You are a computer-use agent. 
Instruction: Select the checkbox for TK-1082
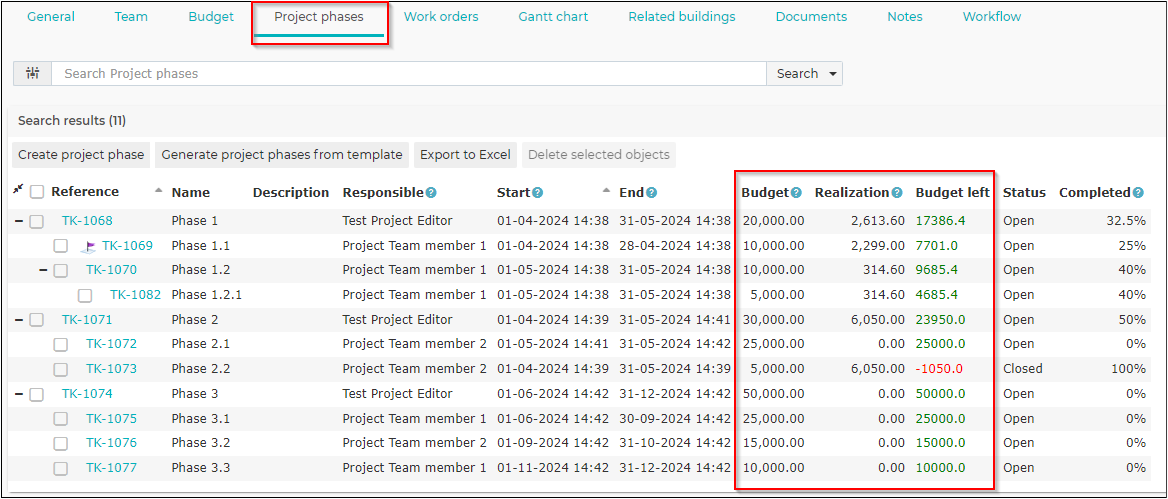[85, 296]
